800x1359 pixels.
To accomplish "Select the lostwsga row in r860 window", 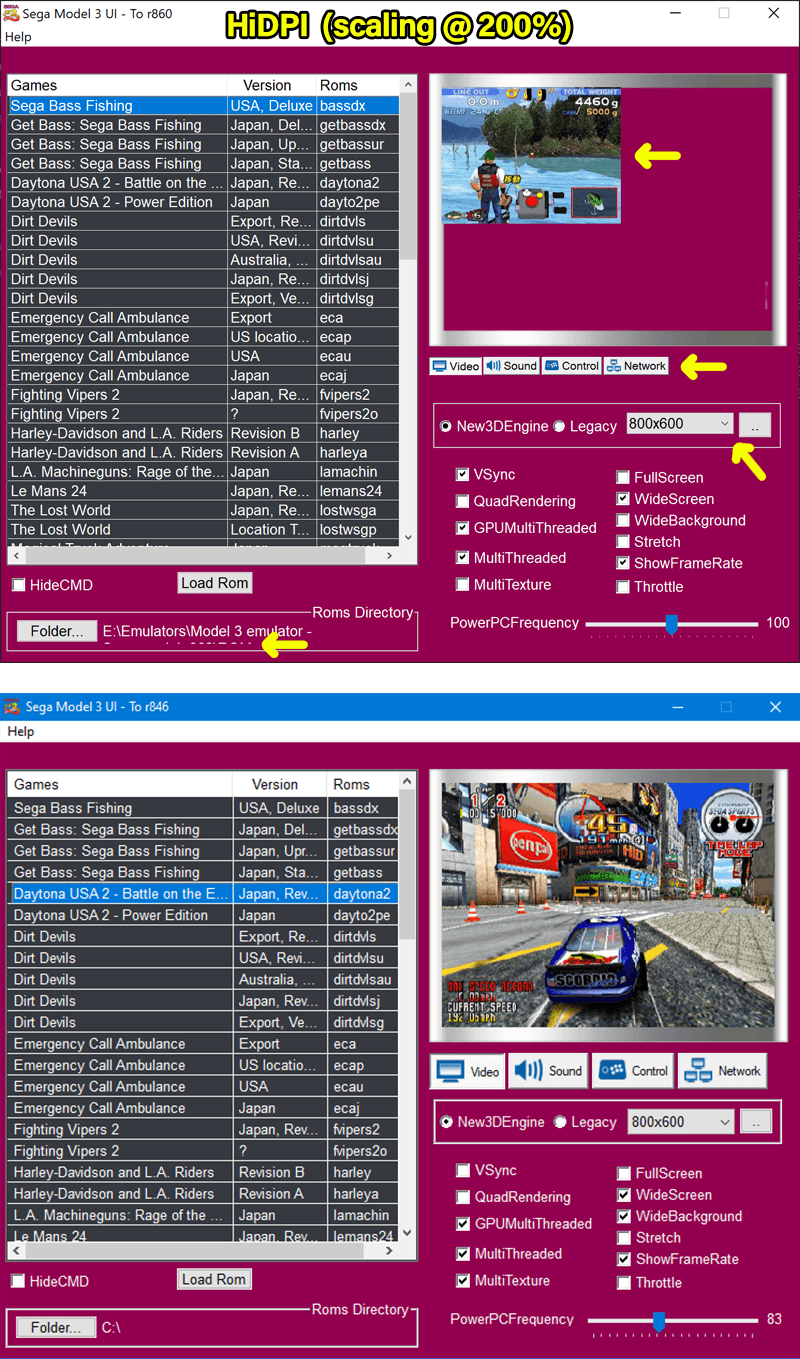I will pos(203,510).
